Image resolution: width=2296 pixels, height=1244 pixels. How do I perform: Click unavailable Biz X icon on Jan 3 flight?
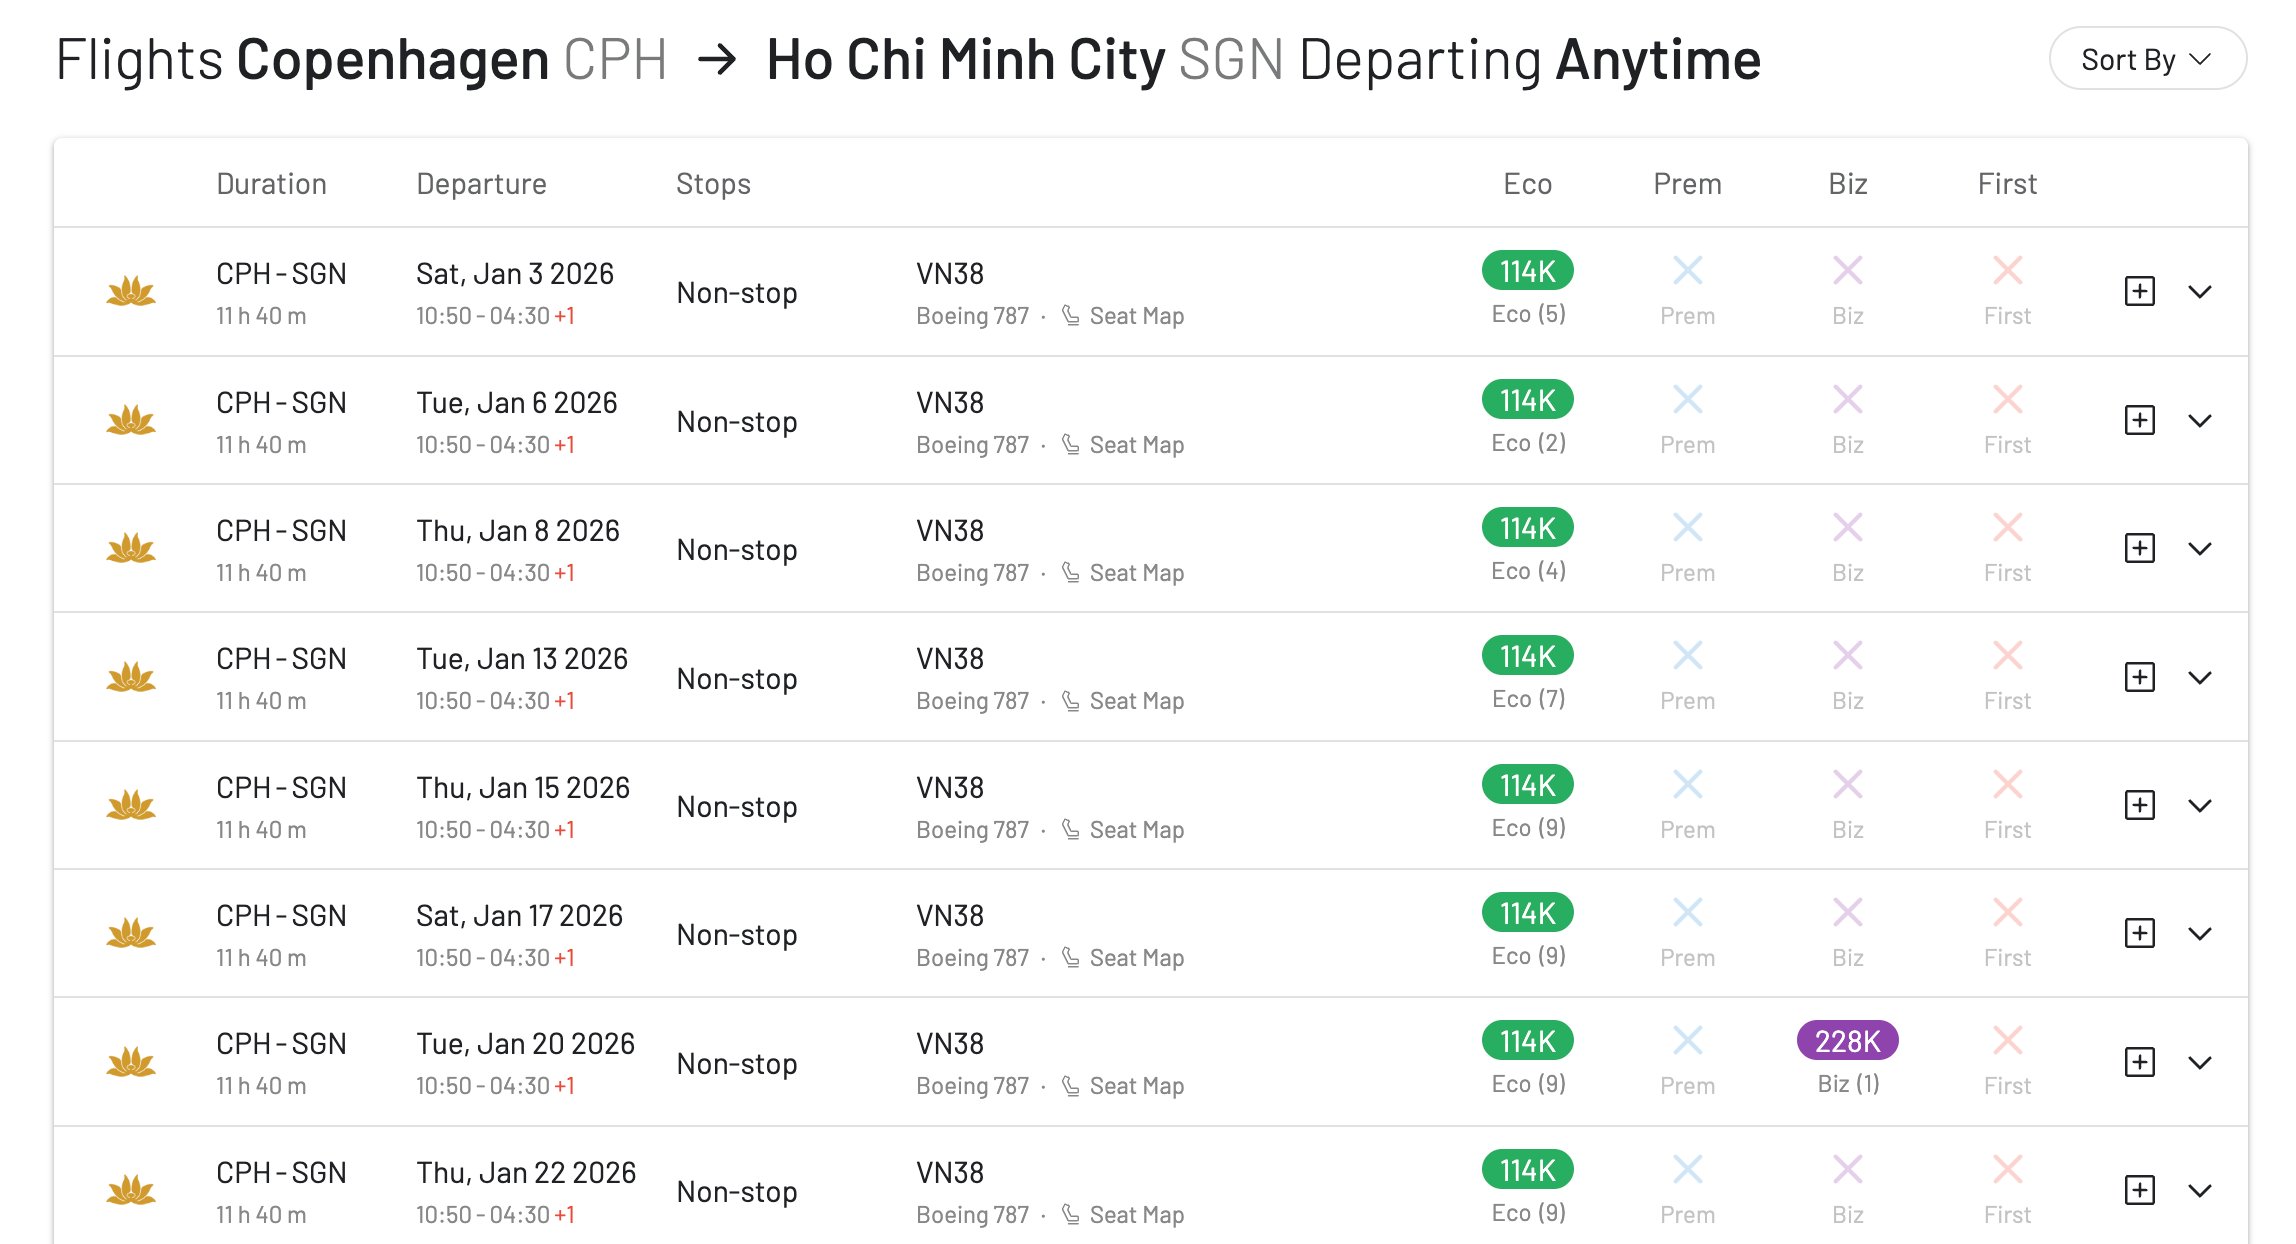pos(1847,270)
